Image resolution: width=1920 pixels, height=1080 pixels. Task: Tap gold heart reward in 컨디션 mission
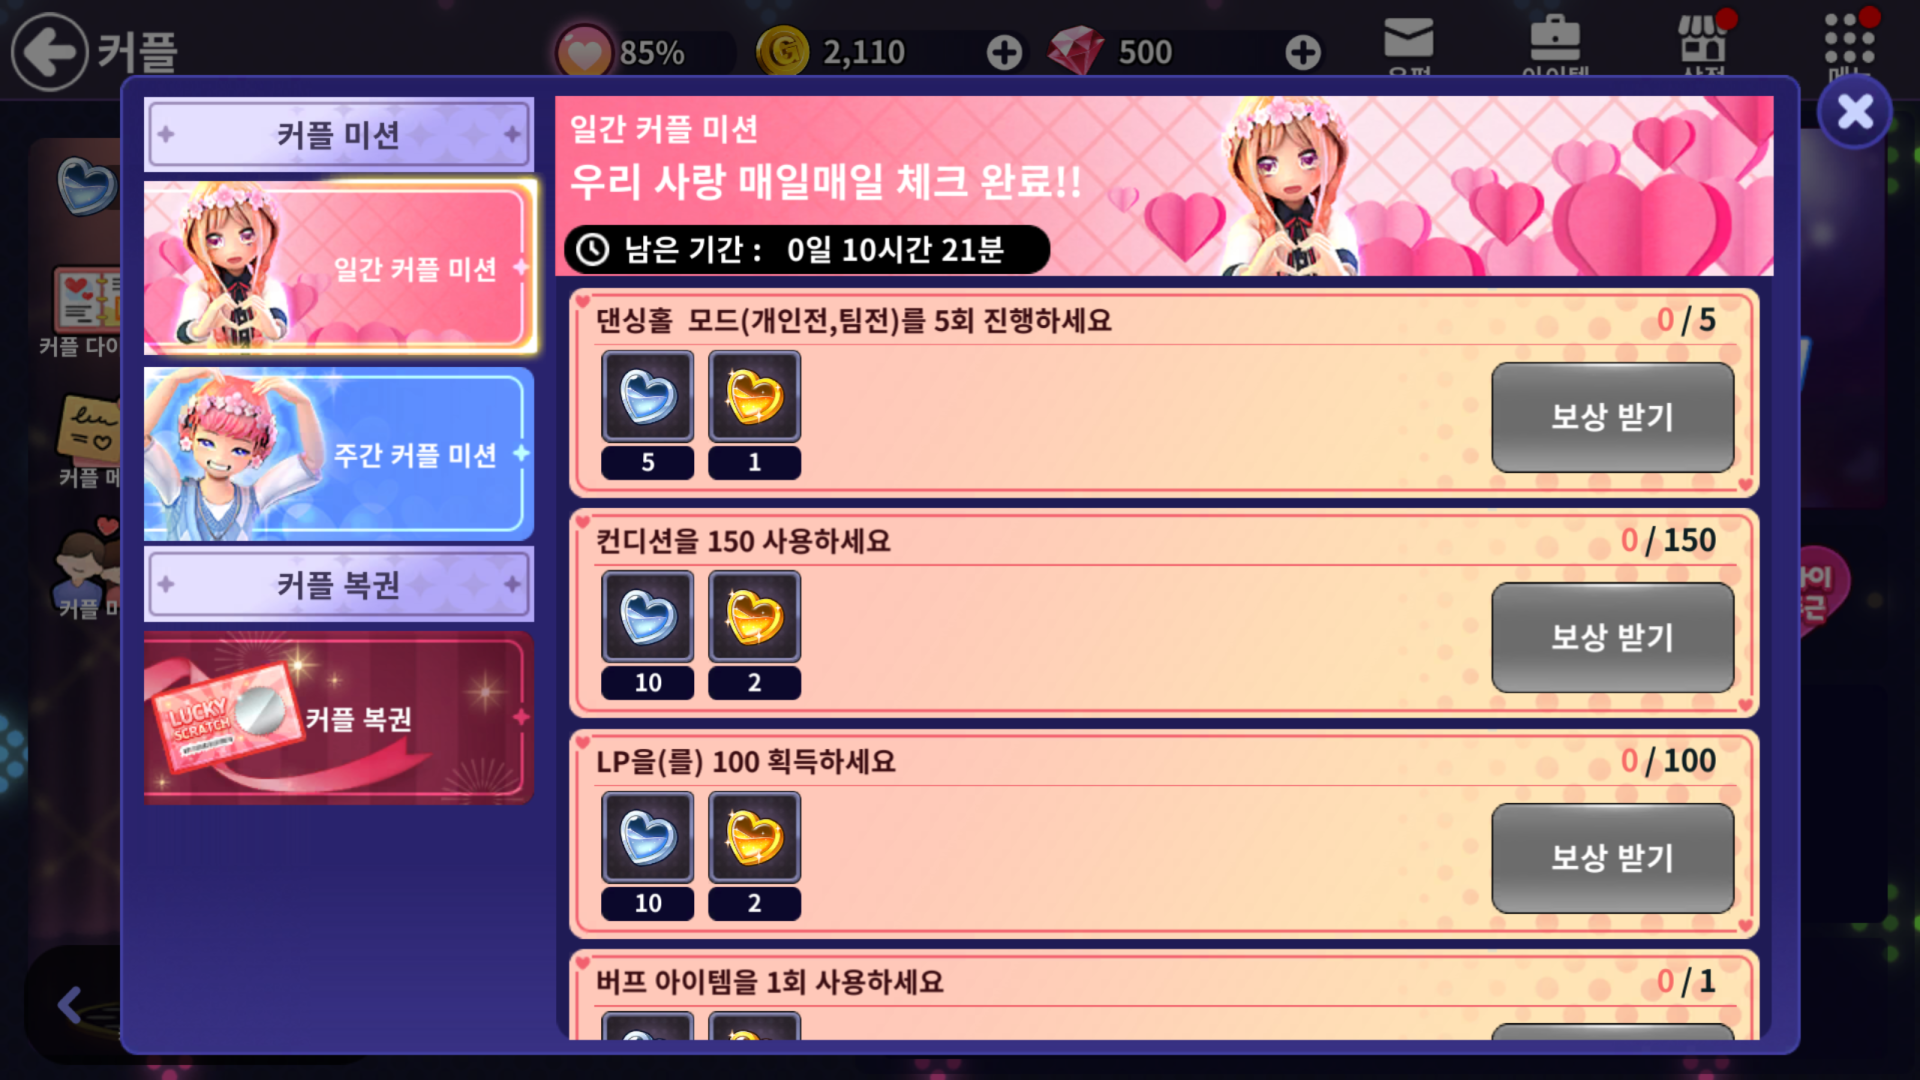click(754, 617)
